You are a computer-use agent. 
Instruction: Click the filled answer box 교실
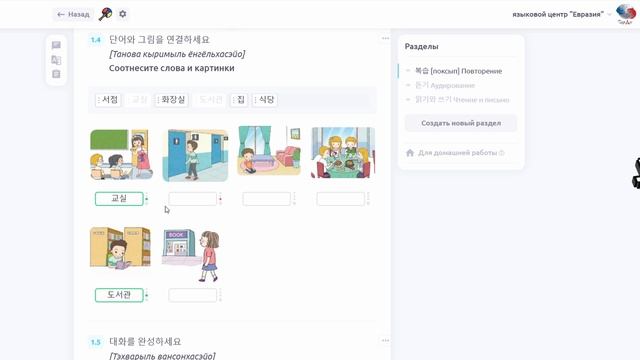tap(119, 199)
